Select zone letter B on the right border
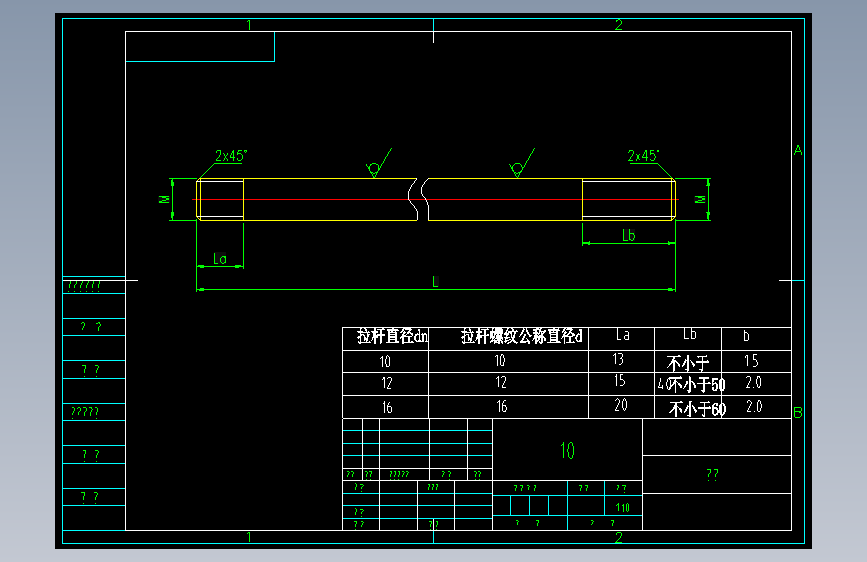The width and height of the screenshot is (867, 562). point(798,413)
